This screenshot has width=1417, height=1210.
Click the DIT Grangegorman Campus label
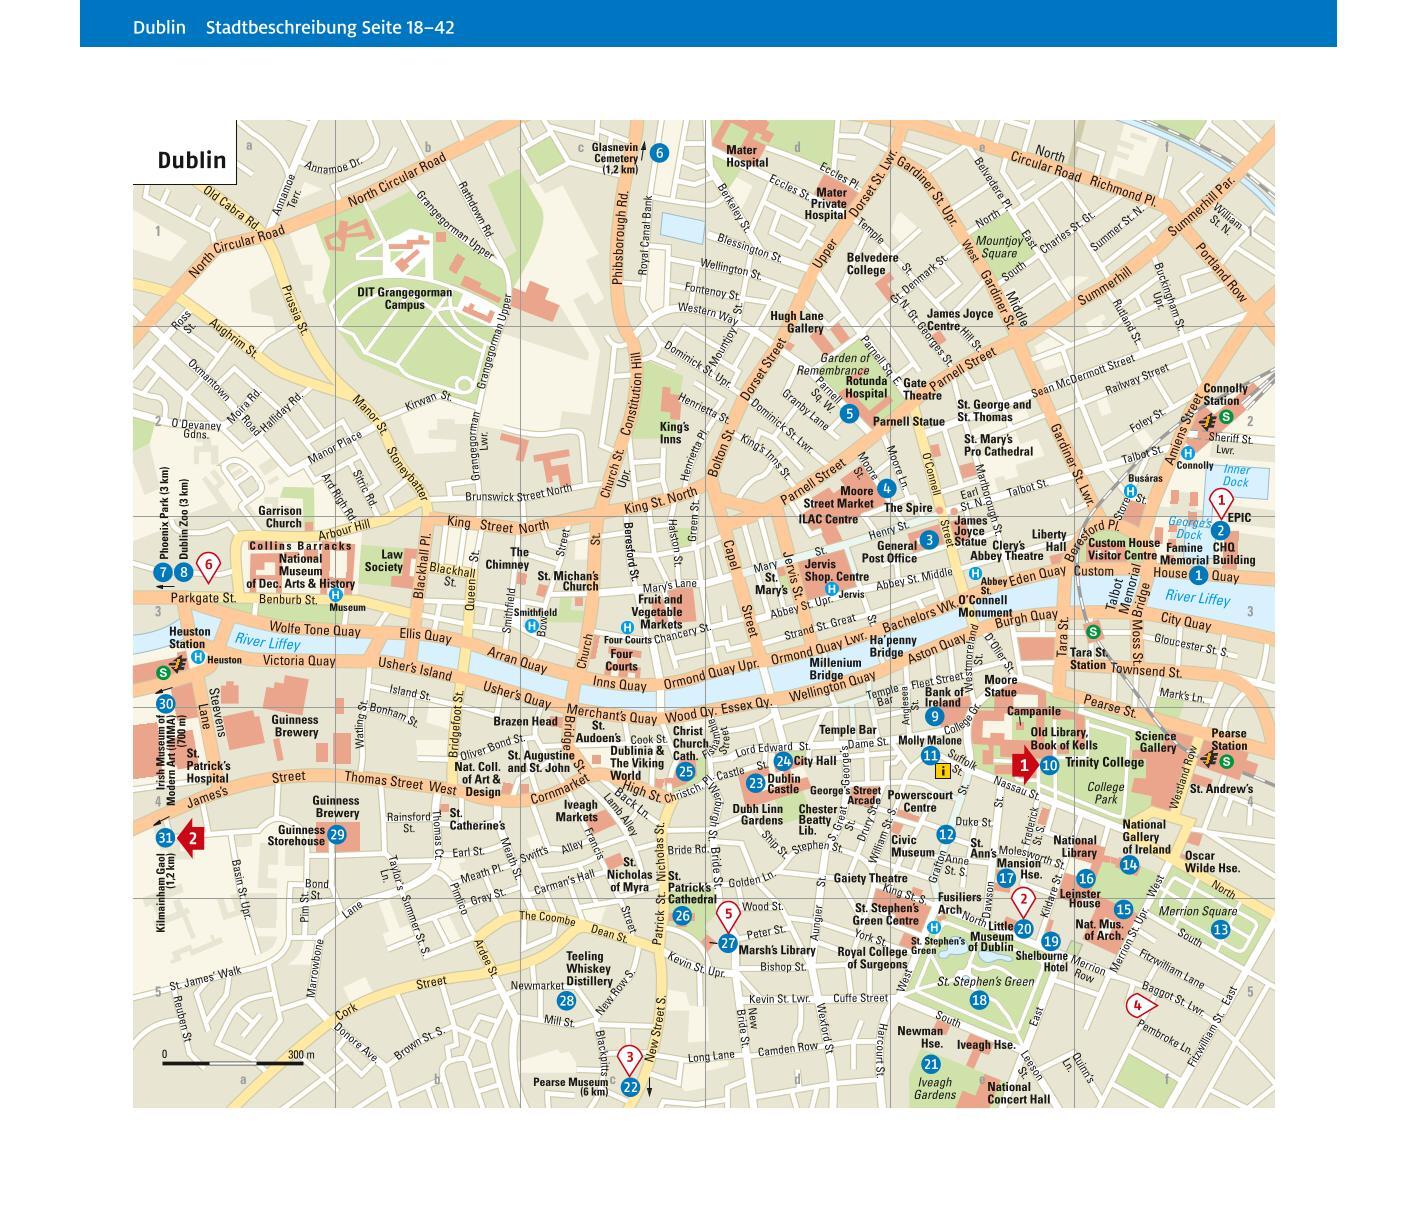404,299
